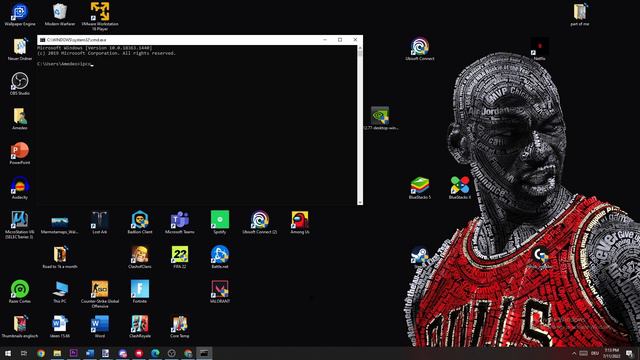
Task: Open File Explorer from the taskbar
Action: click(x=57, y=353)
